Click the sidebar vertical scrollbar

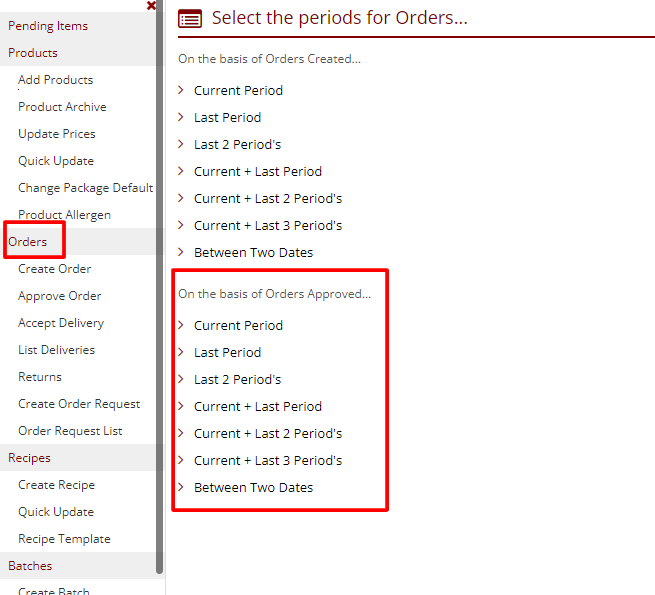pos(159,300)
